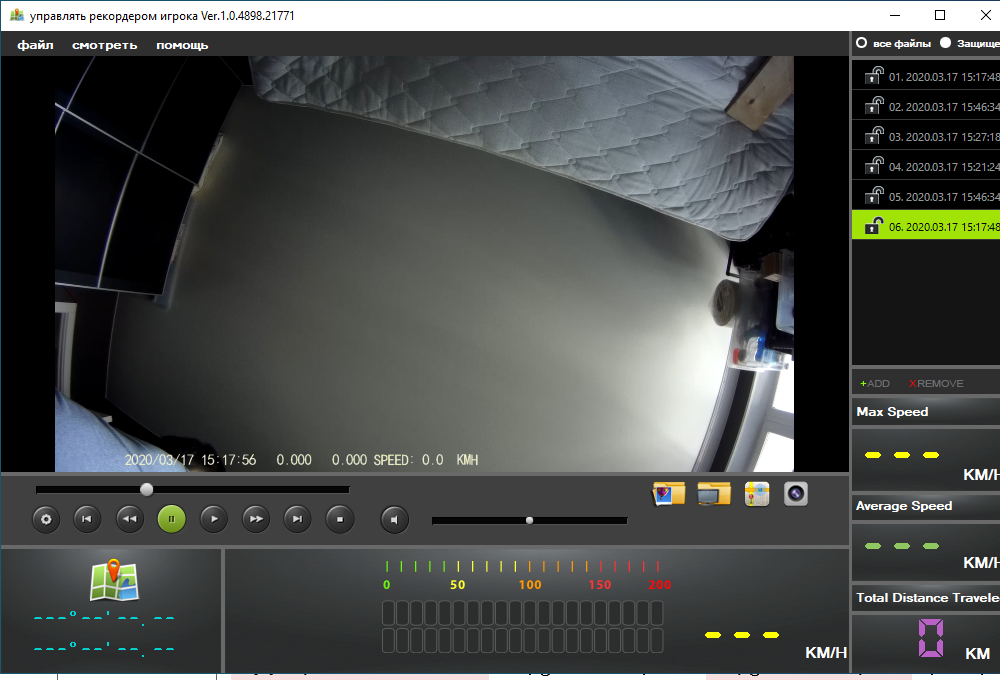Pause playback with the green button
This screenshot has height=680, width=1000.
pyautogui.click(x=172, y=519)
